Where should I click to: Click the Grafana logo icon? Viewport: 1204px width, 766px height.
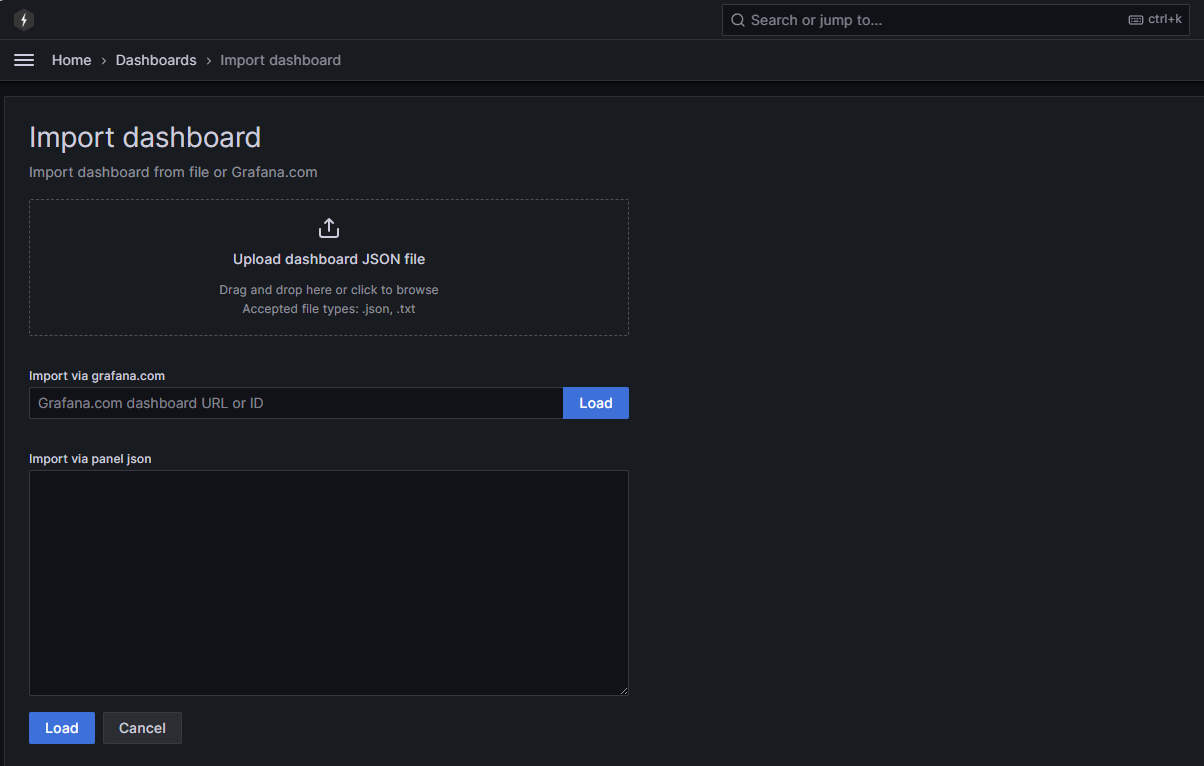point(24,20)
